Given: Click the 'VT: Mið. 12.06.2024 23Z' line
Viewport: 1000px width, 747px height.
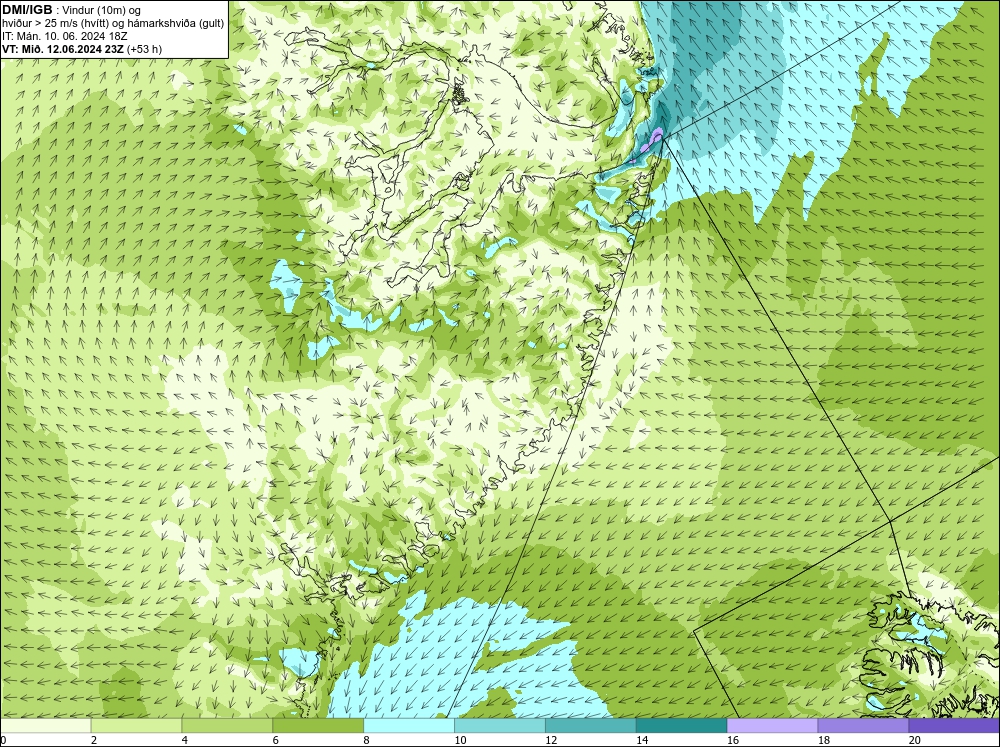Looking at the screenshot, I should coord(62,49).
